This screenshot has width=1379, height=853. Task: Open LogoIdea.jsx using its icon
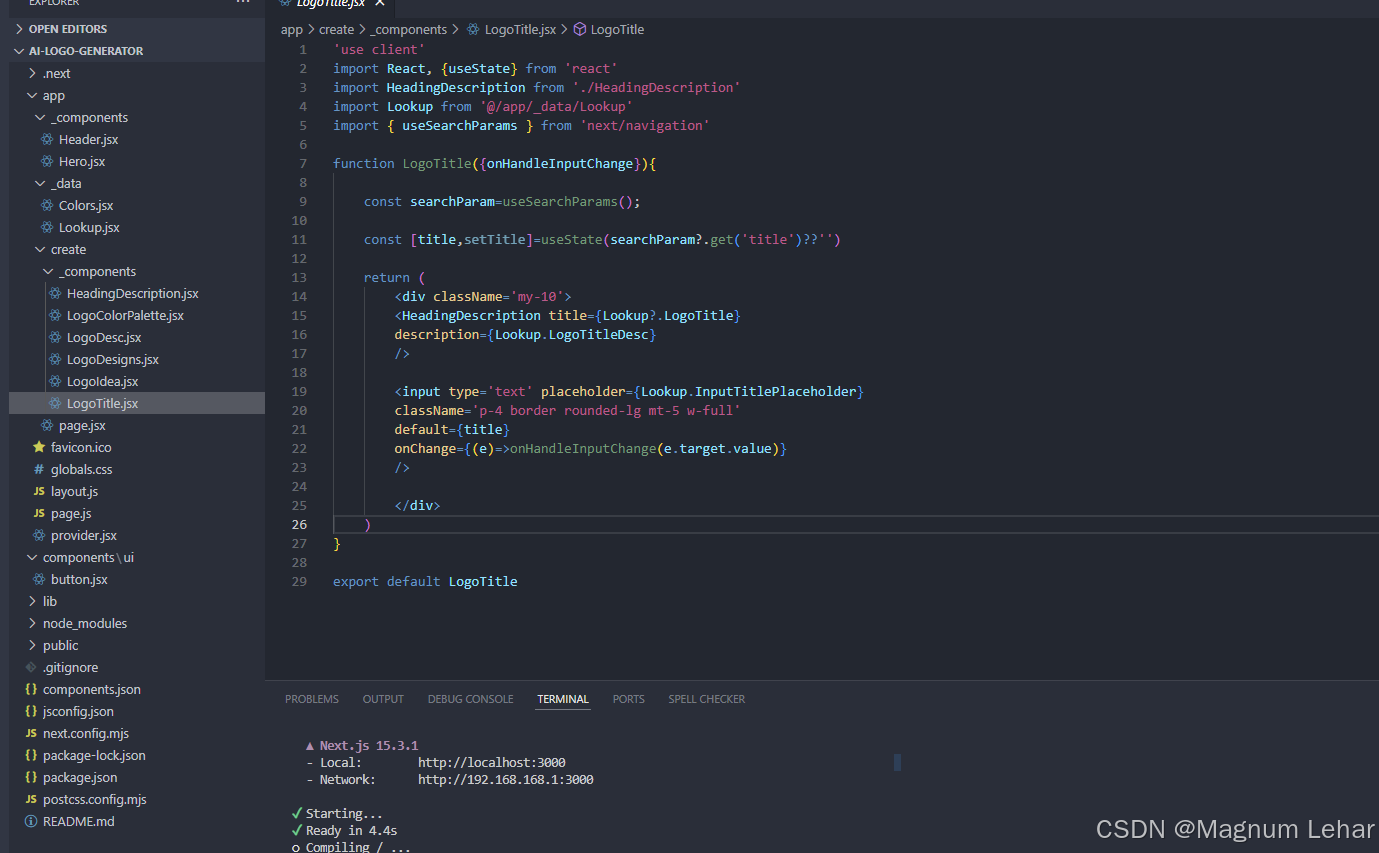click(55, 381)
